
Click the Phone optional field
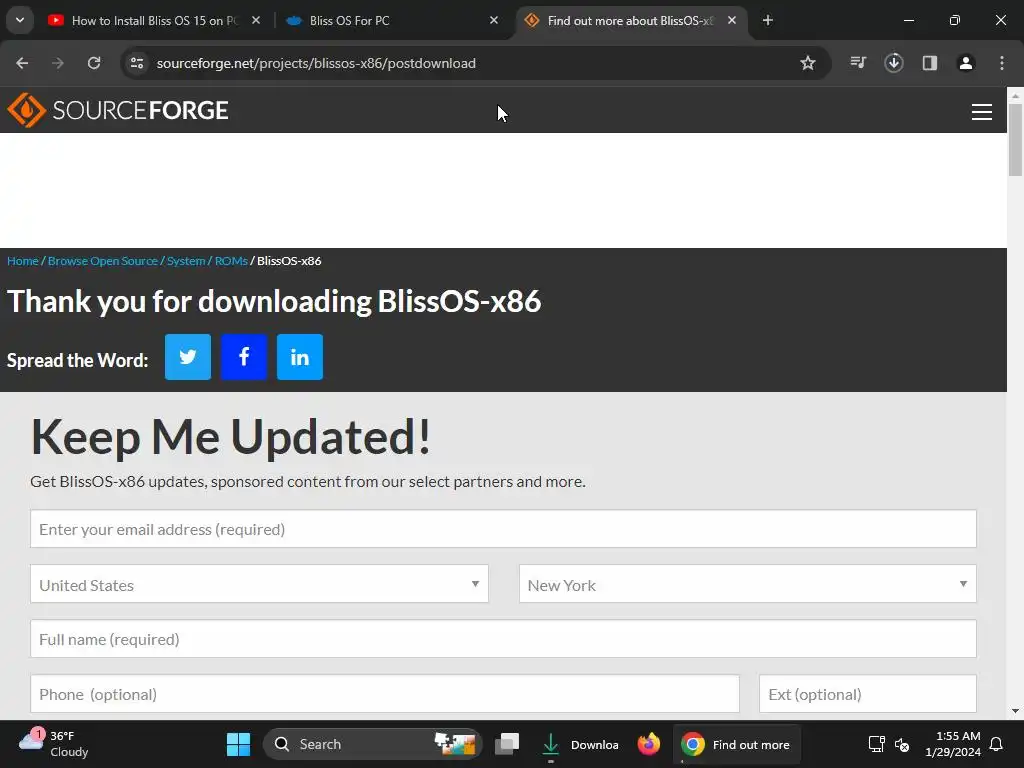385,694
